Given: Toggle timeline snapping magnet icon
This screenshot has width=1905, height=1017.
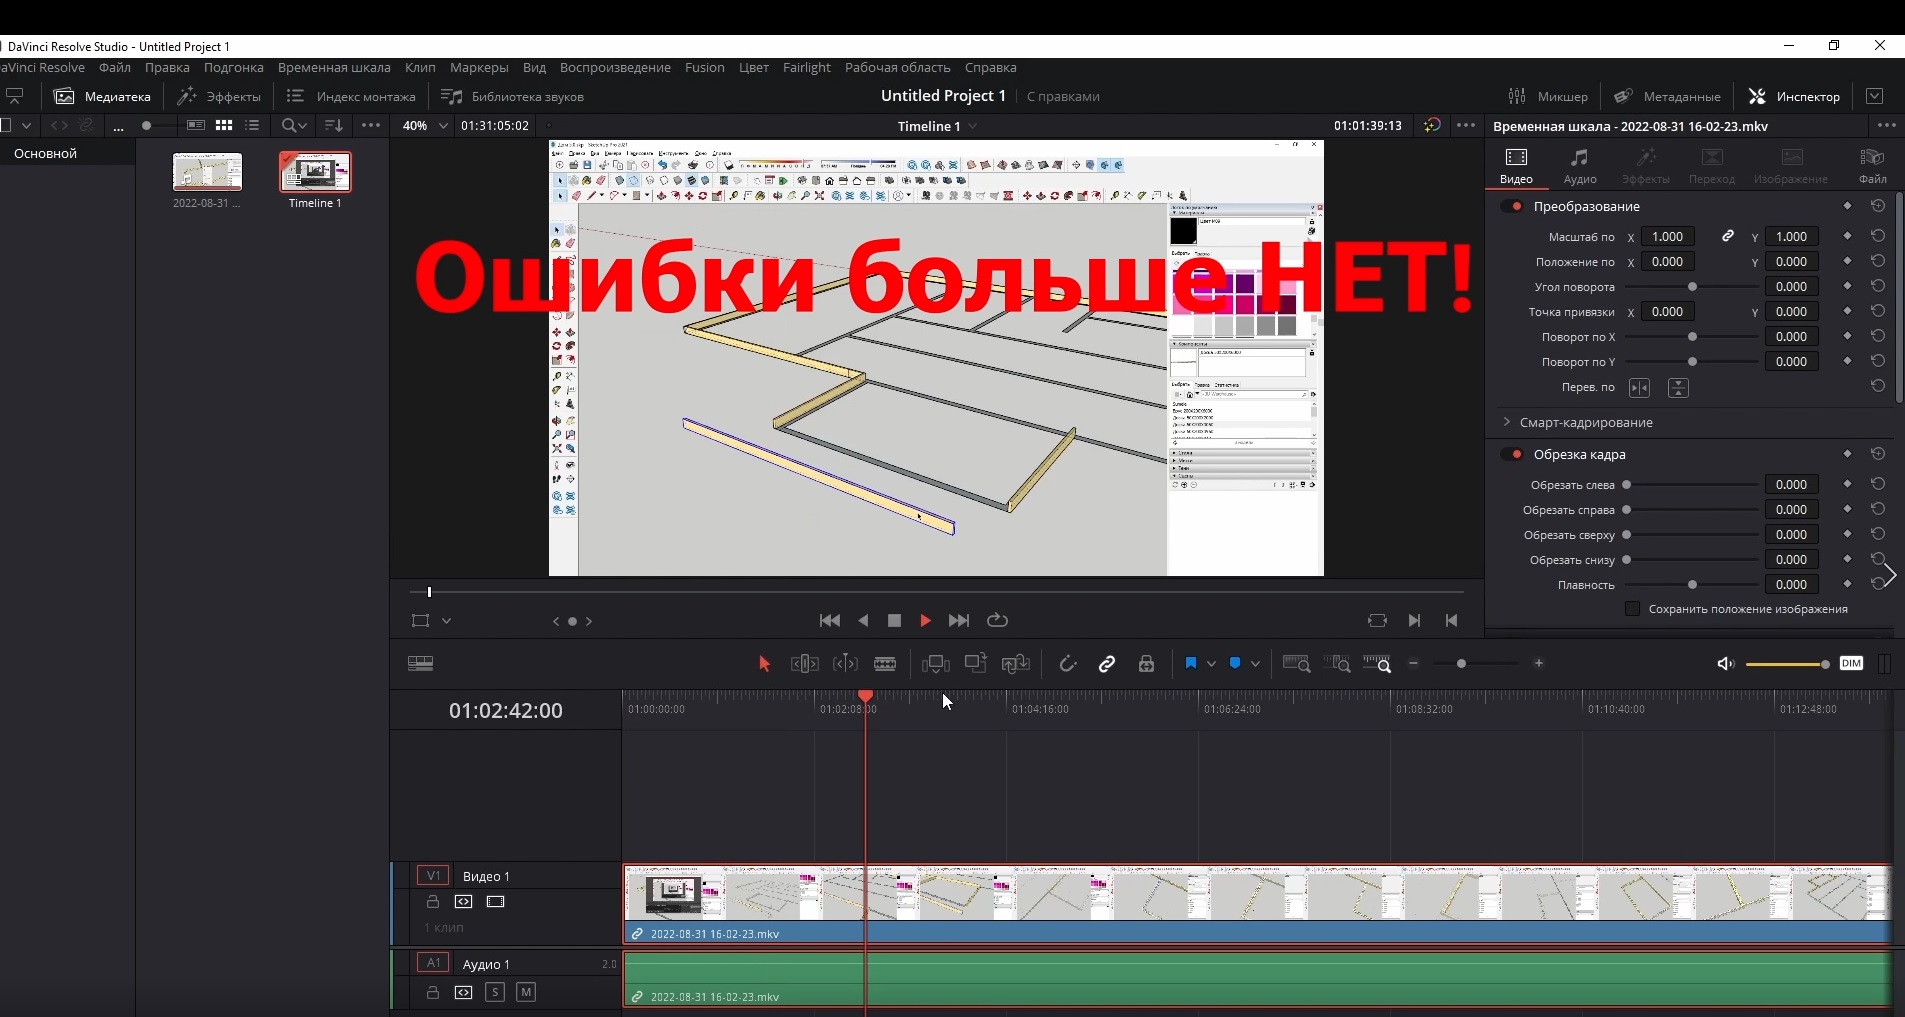Looking at the screenshot, I should coord(1067,664).
